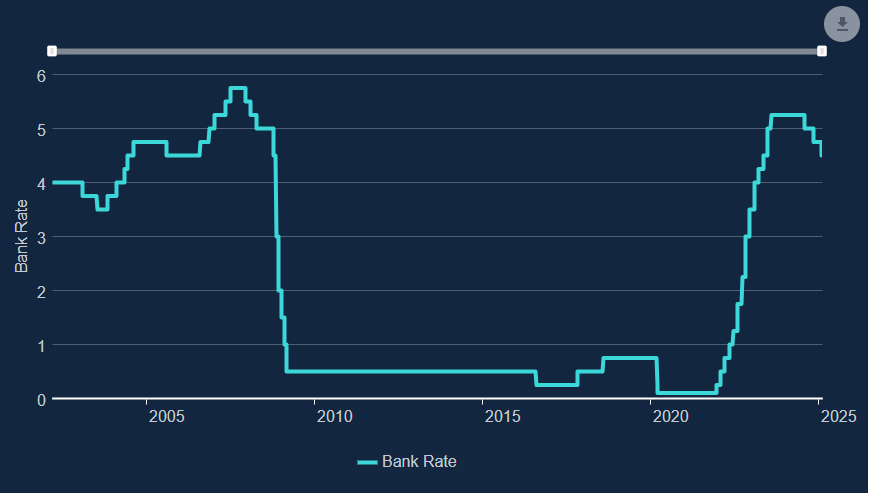
Task: Click the Bank Rate legend line swatch
Action: 367,462
